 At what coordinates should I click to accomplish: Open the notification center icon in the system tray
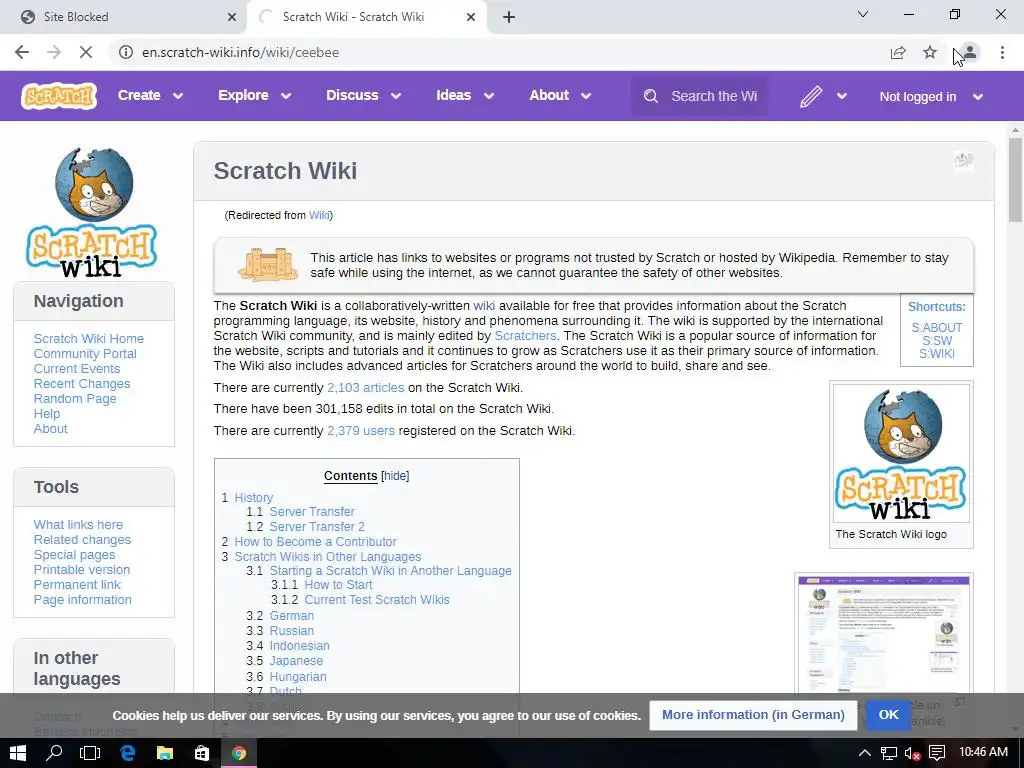(937, 753)
